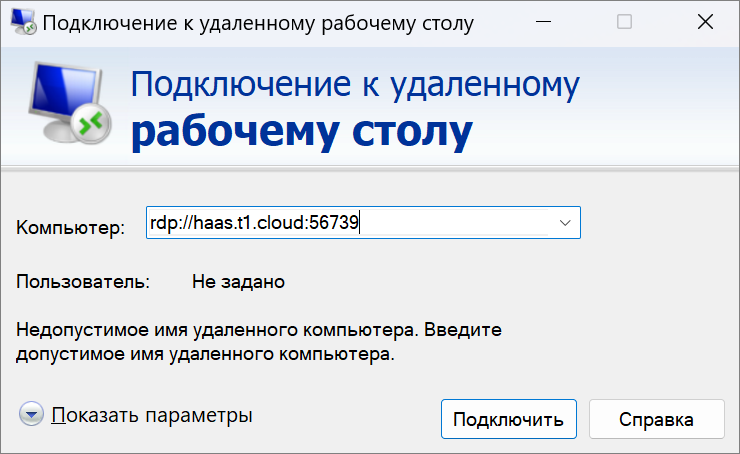This screenshot has width=740, height=454.
Task: Click the window title text in title bar
Action: point(258,24)
